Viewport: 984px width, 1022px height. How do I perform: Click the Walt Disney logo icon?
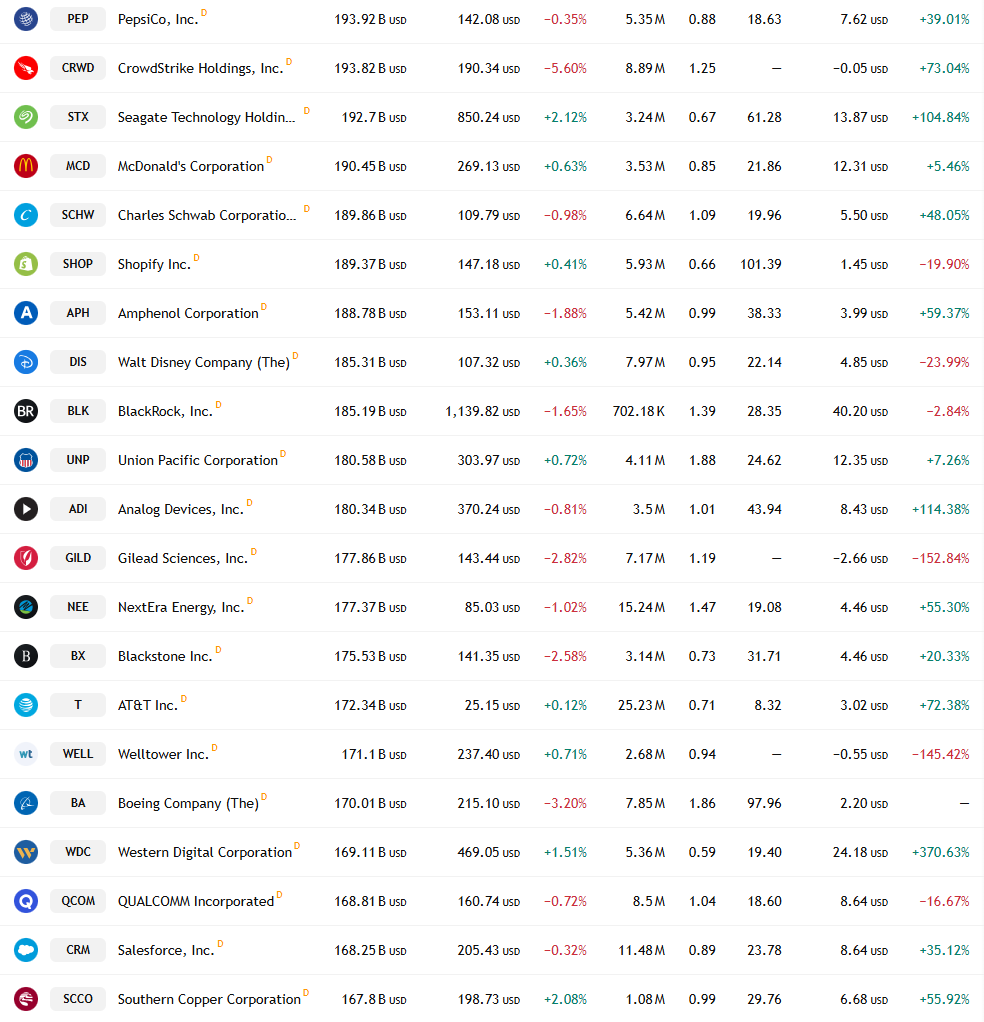26,362
